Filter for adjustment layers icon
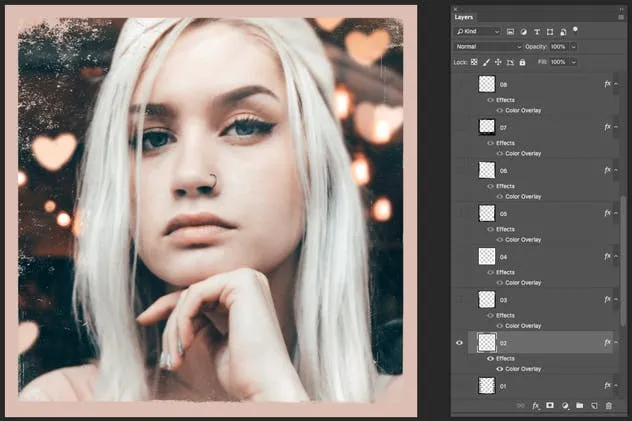Image resolution: width=632 pixels, height=421 pixels. (525, 32)
